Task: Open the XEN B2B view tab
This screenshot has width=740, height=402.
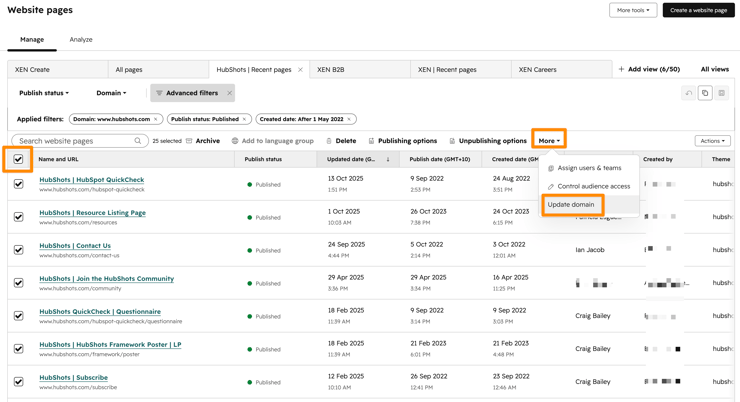Action: (x=360, y=69)
